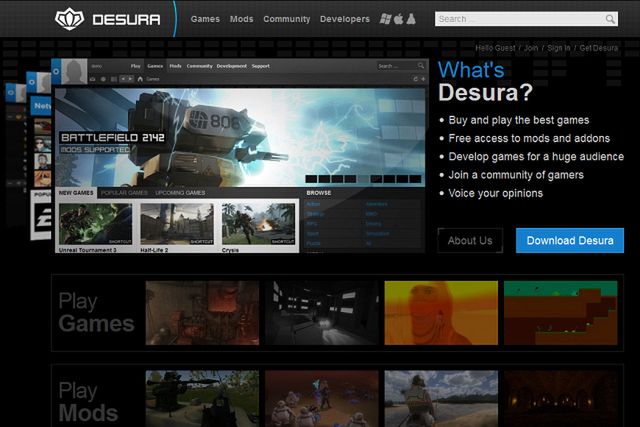
Task: Open the orange hooded figure game thumbnail
Action: 441,313
